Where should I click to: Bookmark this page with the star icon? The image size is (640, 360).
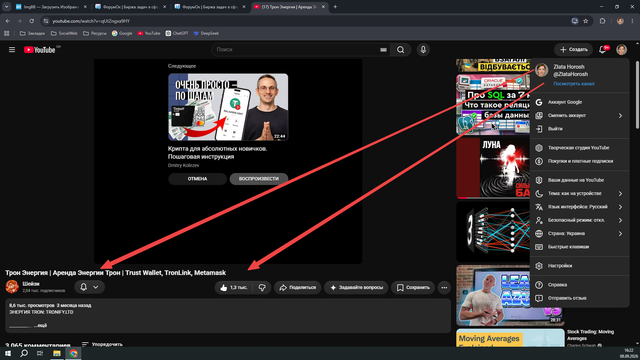(x=586, y=21)
